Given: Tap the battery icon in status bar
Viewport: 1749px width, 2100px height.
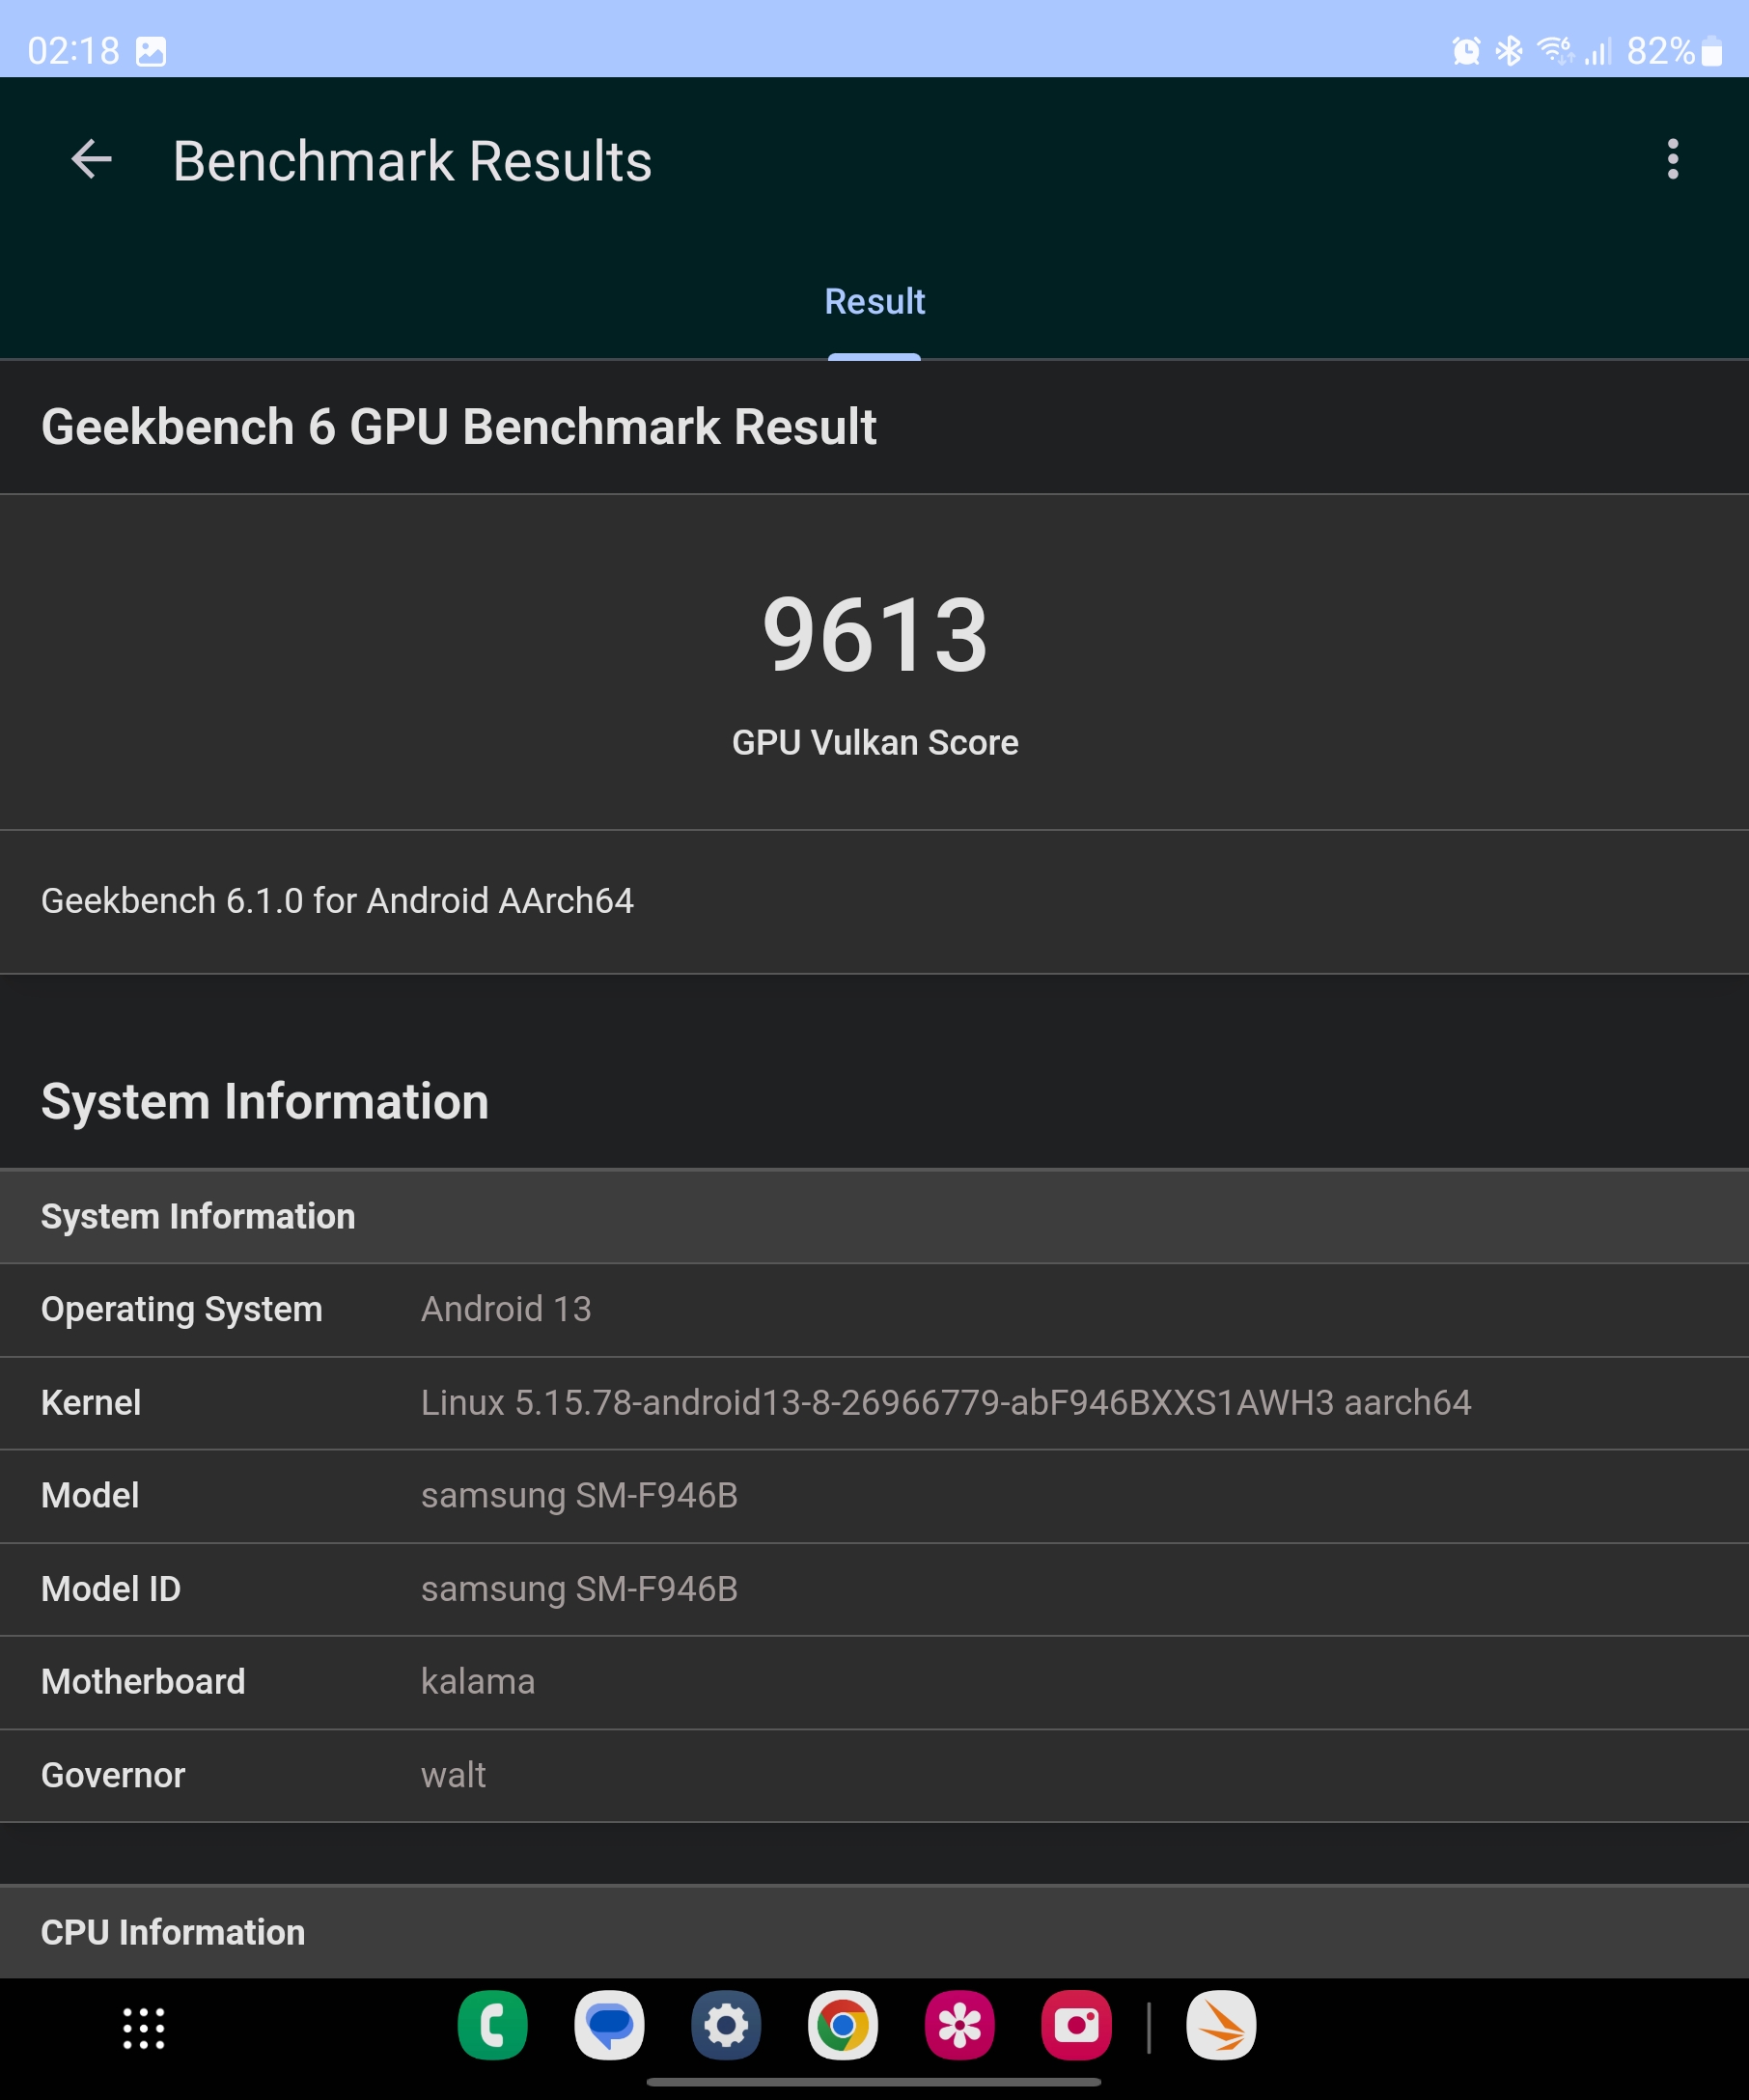Looking at the screenshot, I should pos(1711,51).
